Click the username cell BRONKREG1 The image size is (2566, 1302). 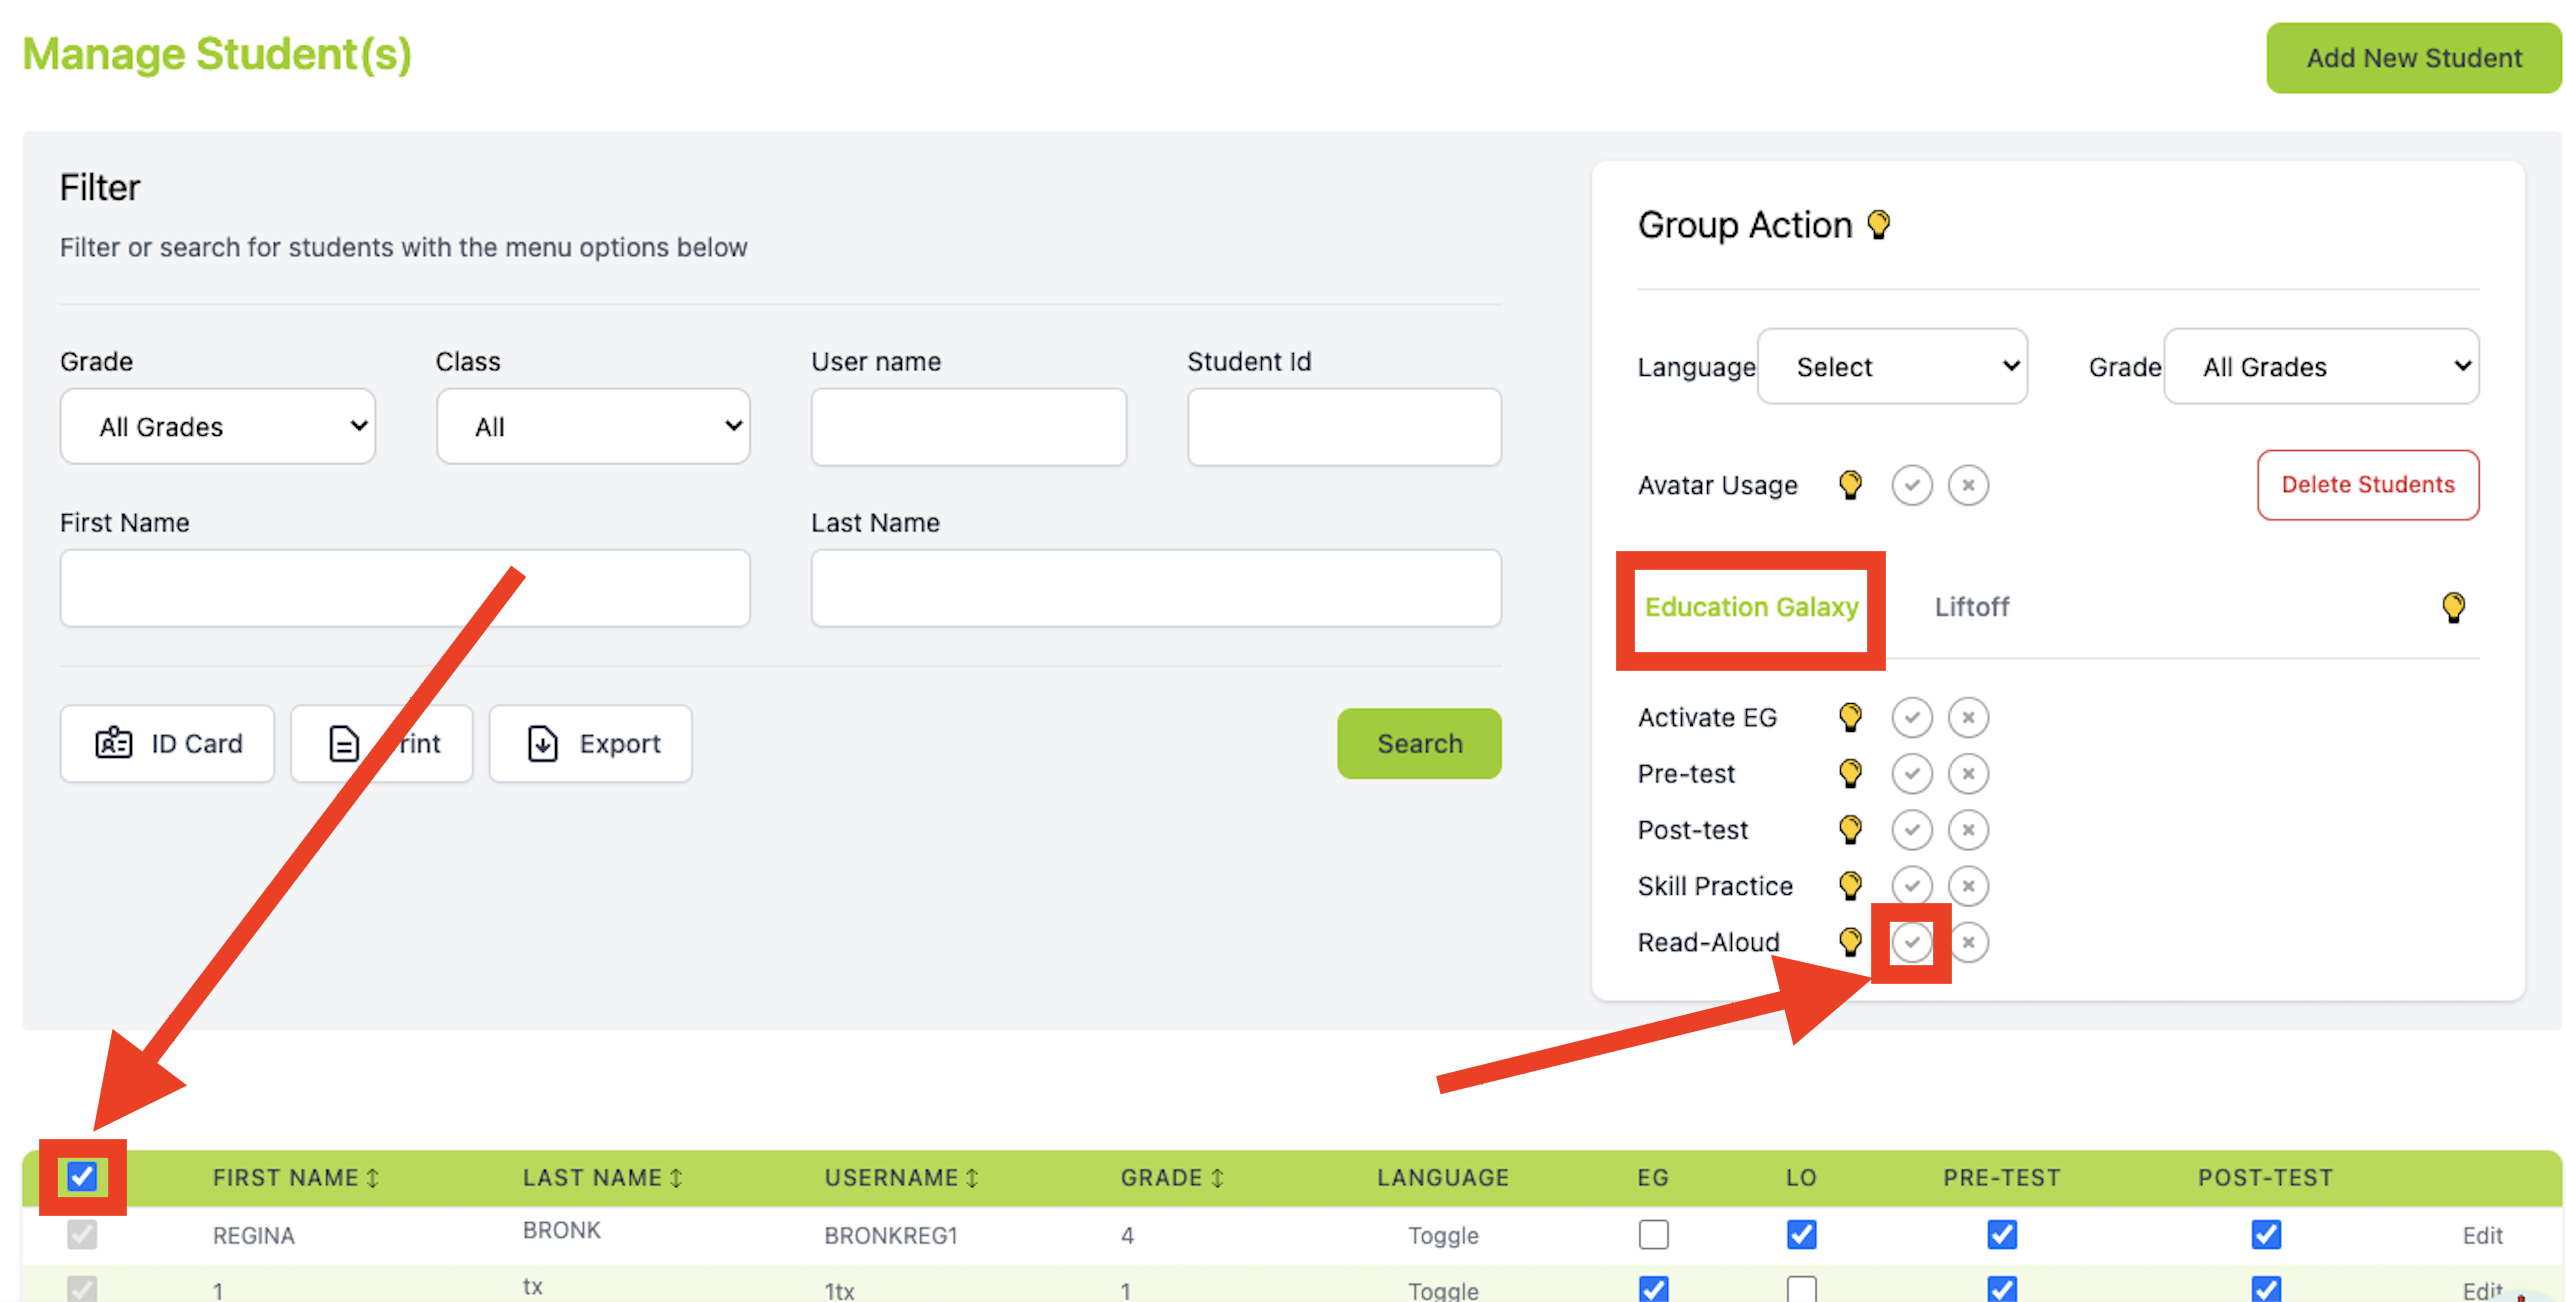coord(890,1235)
